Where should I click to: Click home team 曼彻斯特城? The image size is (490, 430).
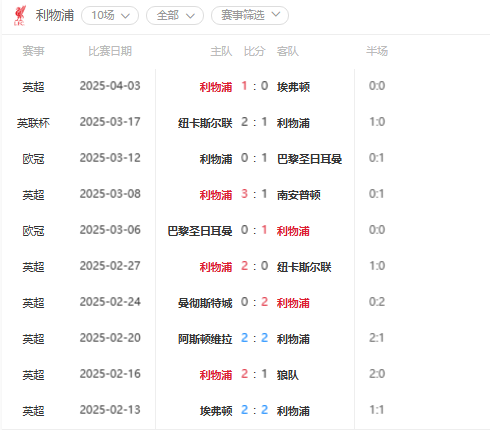coord(205,303)
